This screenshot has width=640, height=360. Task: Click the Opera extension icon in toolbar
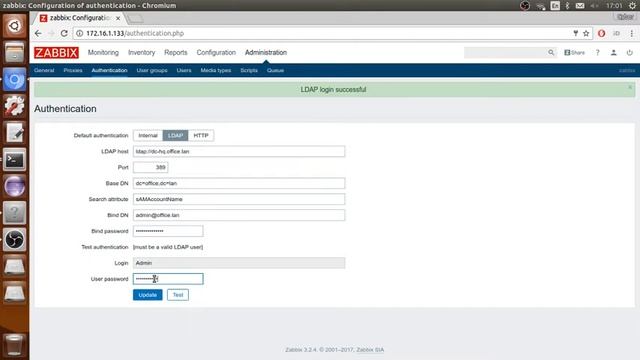pyautogui.click(x=601, y=33)
